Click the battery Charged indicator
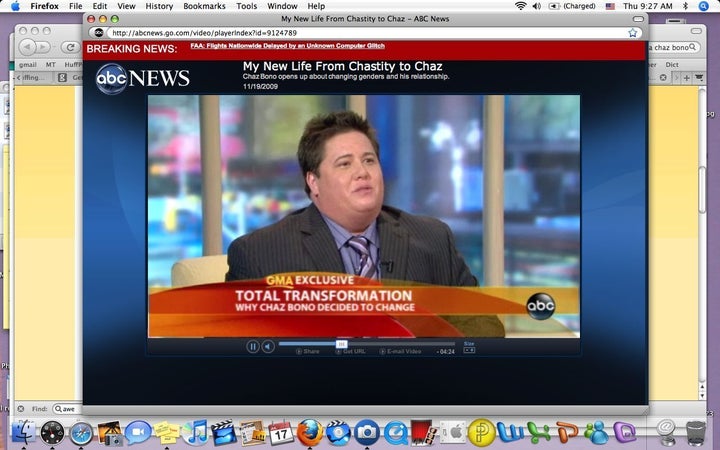The height and width of the screenshot is (450, 720). [x=572, y=6]
